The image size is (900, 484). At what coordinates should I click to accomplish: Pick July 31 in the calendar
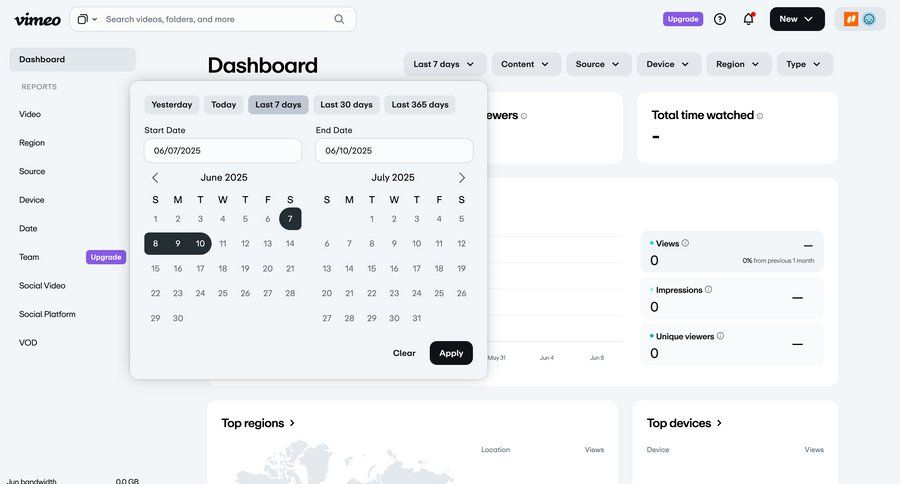tap(417, 318)
